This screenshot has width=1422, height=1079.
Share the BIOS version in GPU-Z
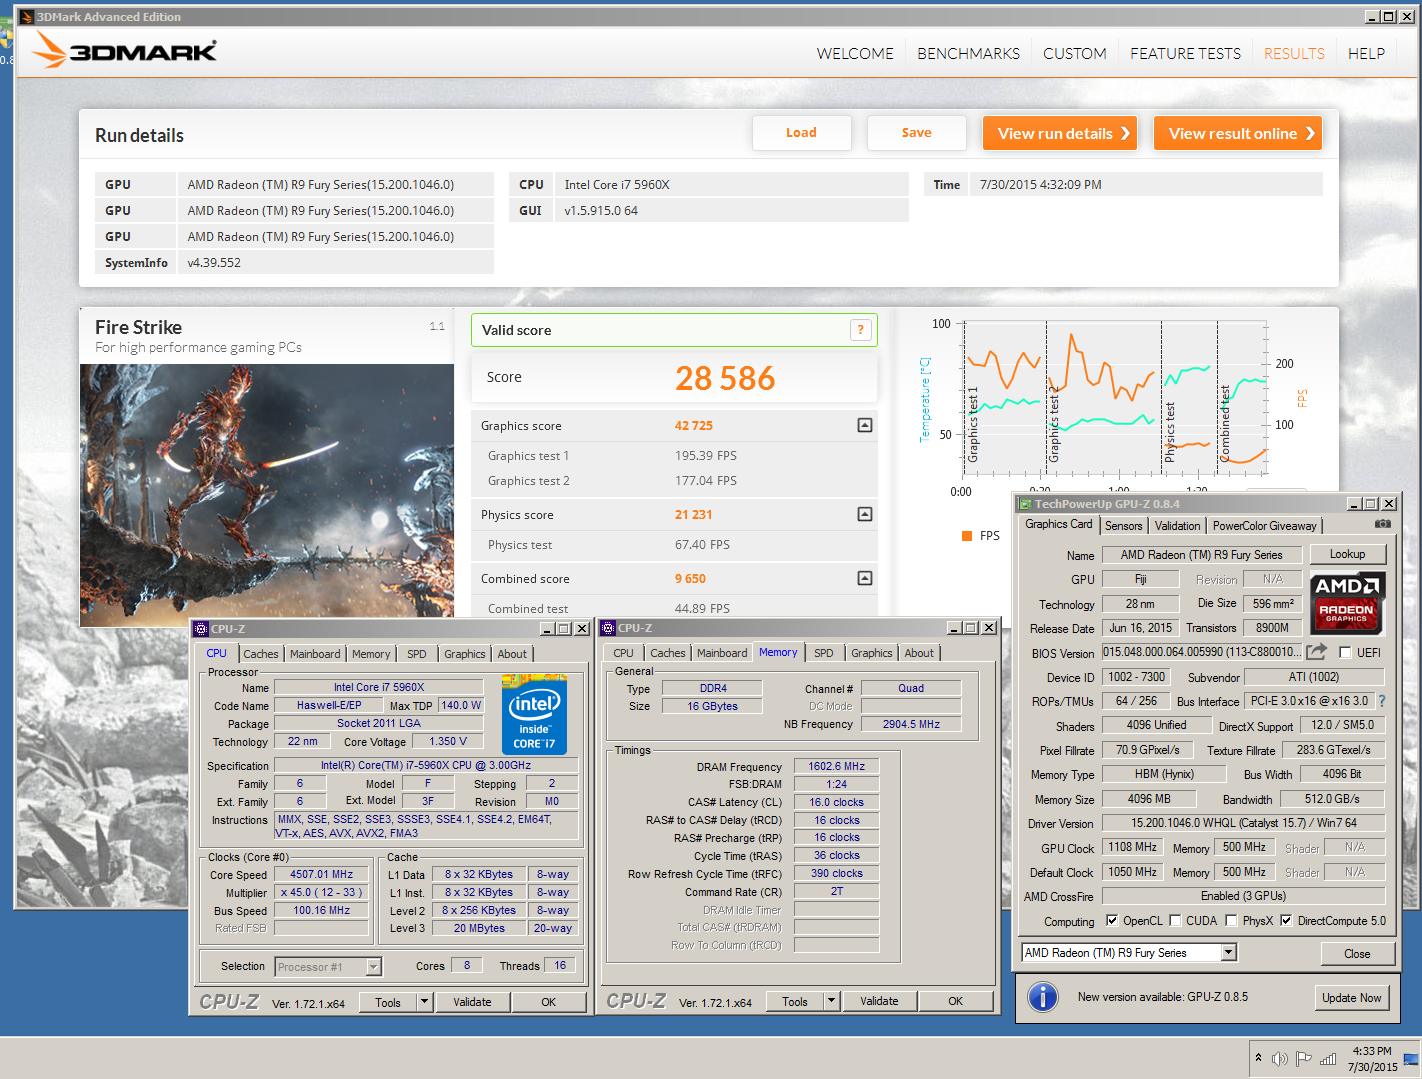(x=1316, y=652)
